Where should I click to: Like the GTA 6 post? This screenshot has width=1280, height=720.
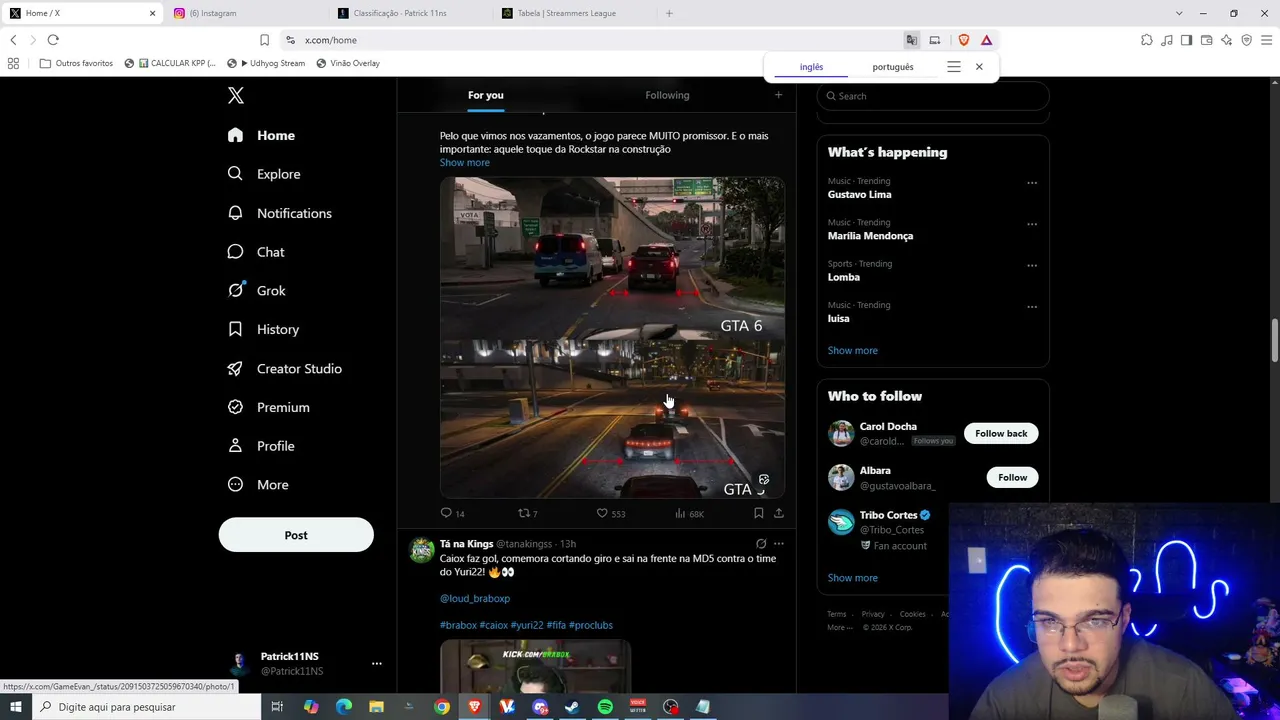pyautogui.click(x=610, y=513)
